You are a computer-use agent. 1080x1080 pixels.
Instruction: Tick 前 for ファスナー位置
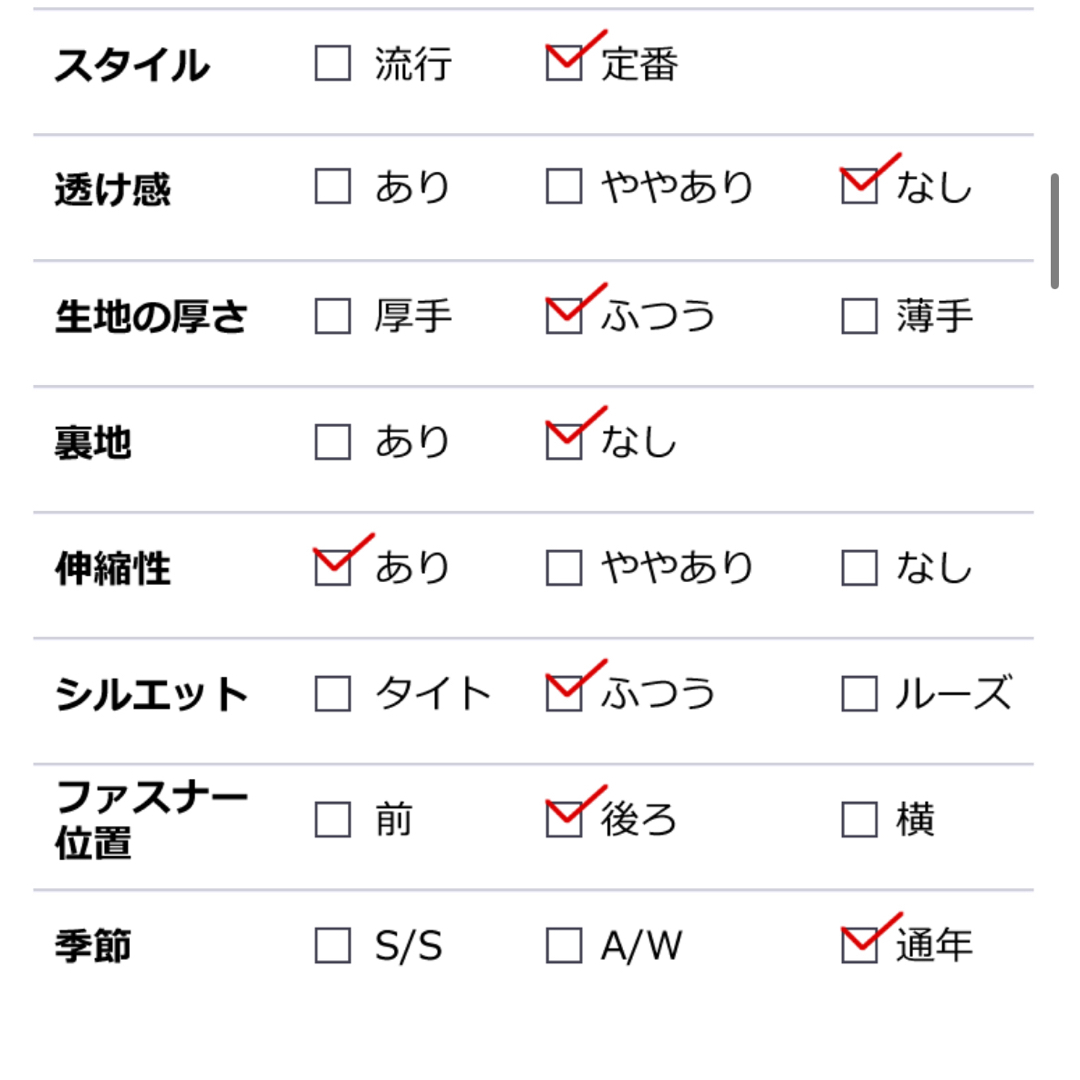tap(333, 820)
